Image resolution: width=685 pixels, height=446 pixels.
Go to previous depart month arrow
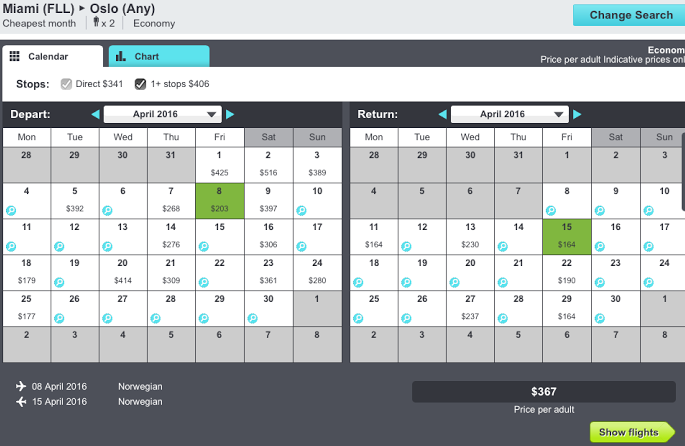click(x=95, y=114)
